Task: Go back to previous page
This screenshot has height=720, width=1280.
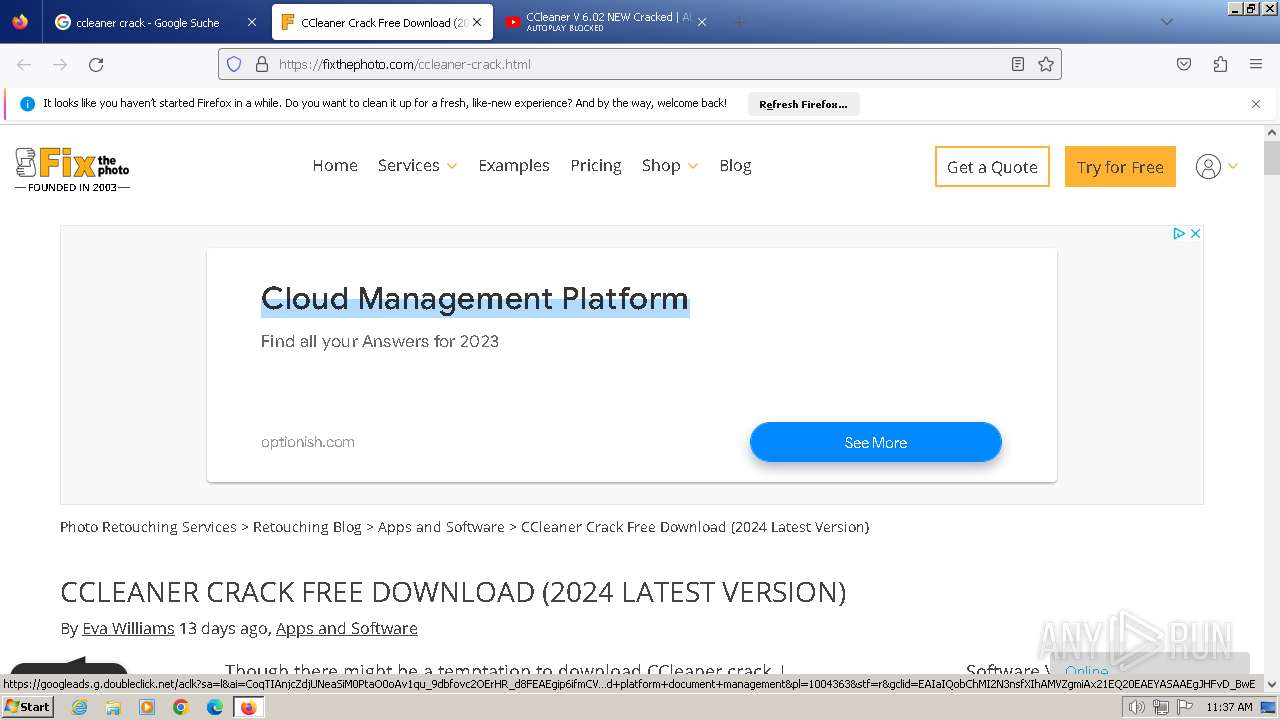Action: (x=24, y=64)
